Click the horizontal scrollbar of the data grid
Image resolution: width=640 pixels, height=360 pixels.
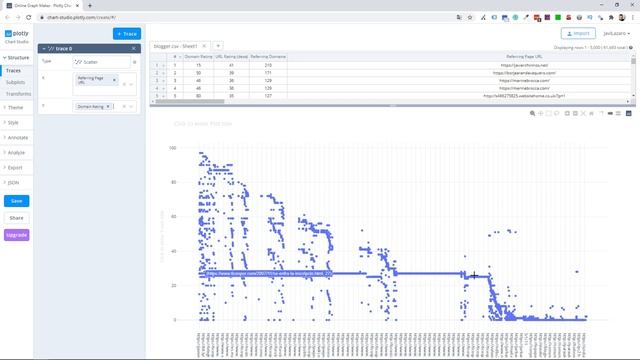tap(191, 101)
